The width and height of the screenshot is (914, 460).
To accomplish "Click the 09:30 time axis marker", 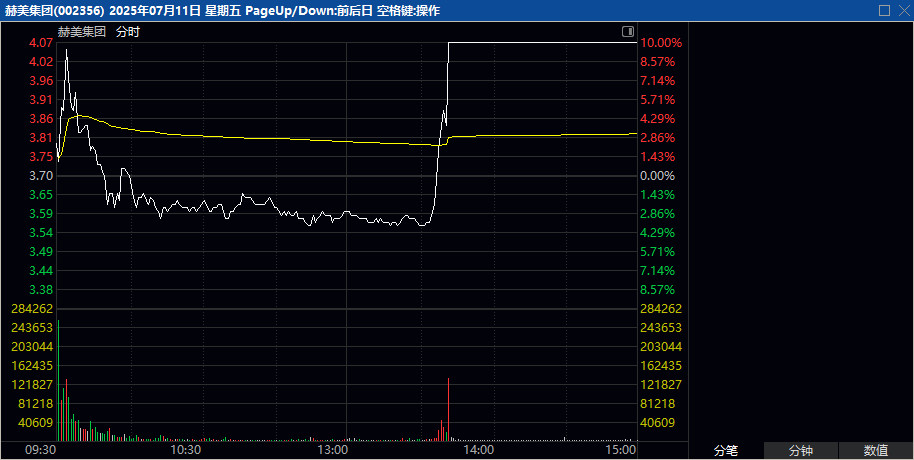I will (x=40, y=451).
